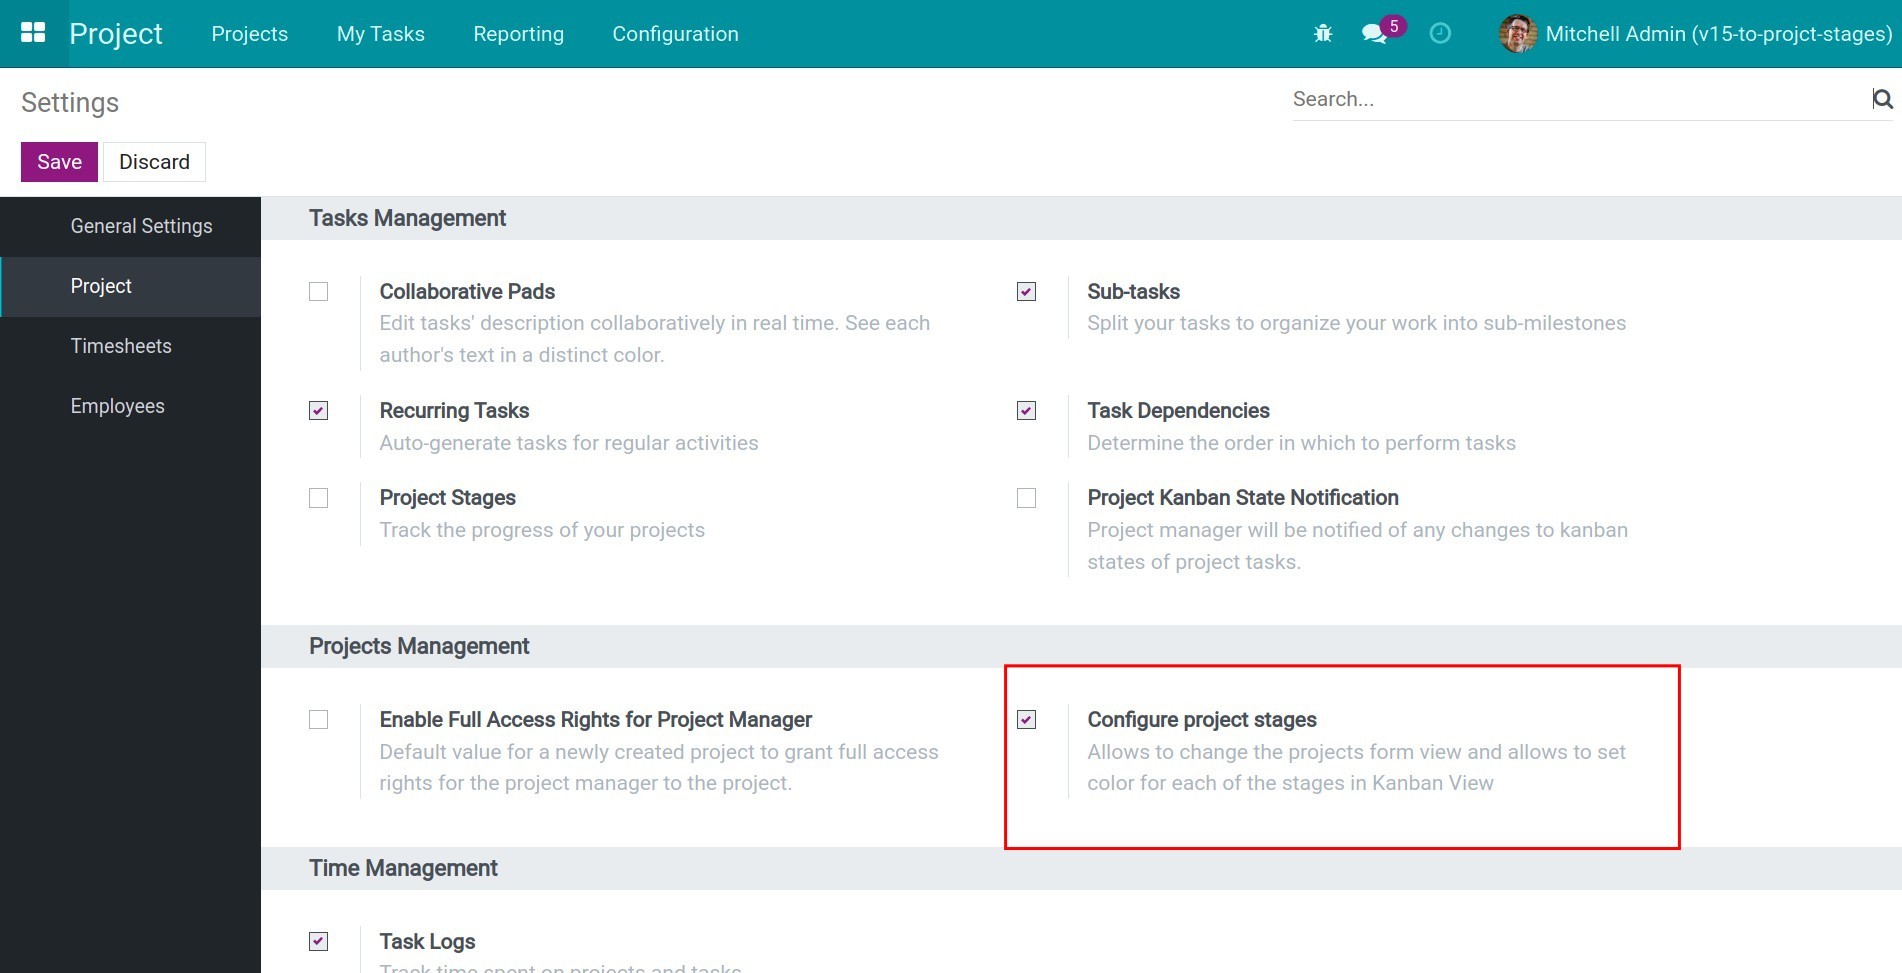Click Mitchell Admin avatar picture
The image size is (1902, 973).
point(1517,34)
